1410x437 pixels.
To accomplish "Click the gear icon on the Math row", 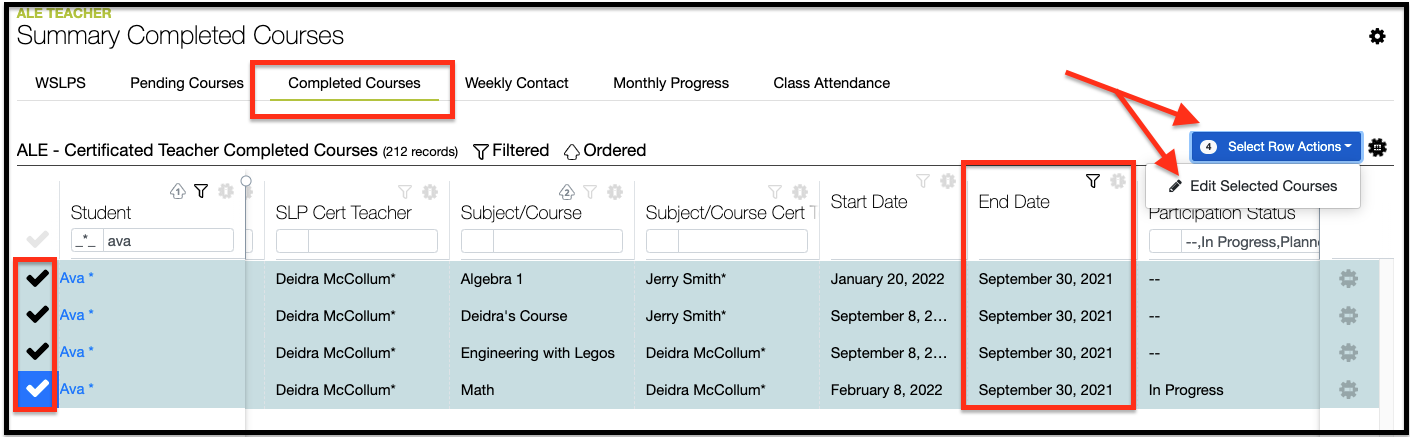I will click(x=1348, y=389).
